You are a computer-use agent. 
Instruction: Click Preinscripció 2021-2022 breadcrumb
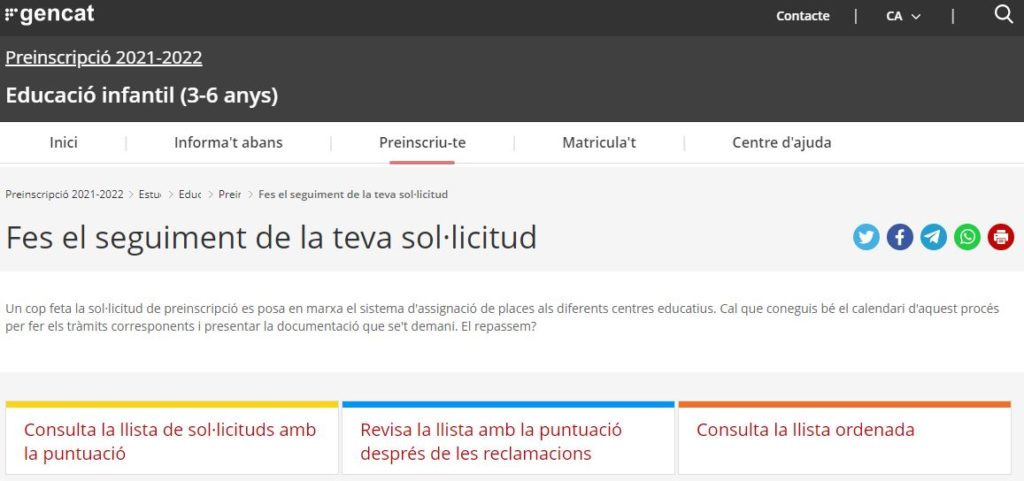[x=64, y=193]
